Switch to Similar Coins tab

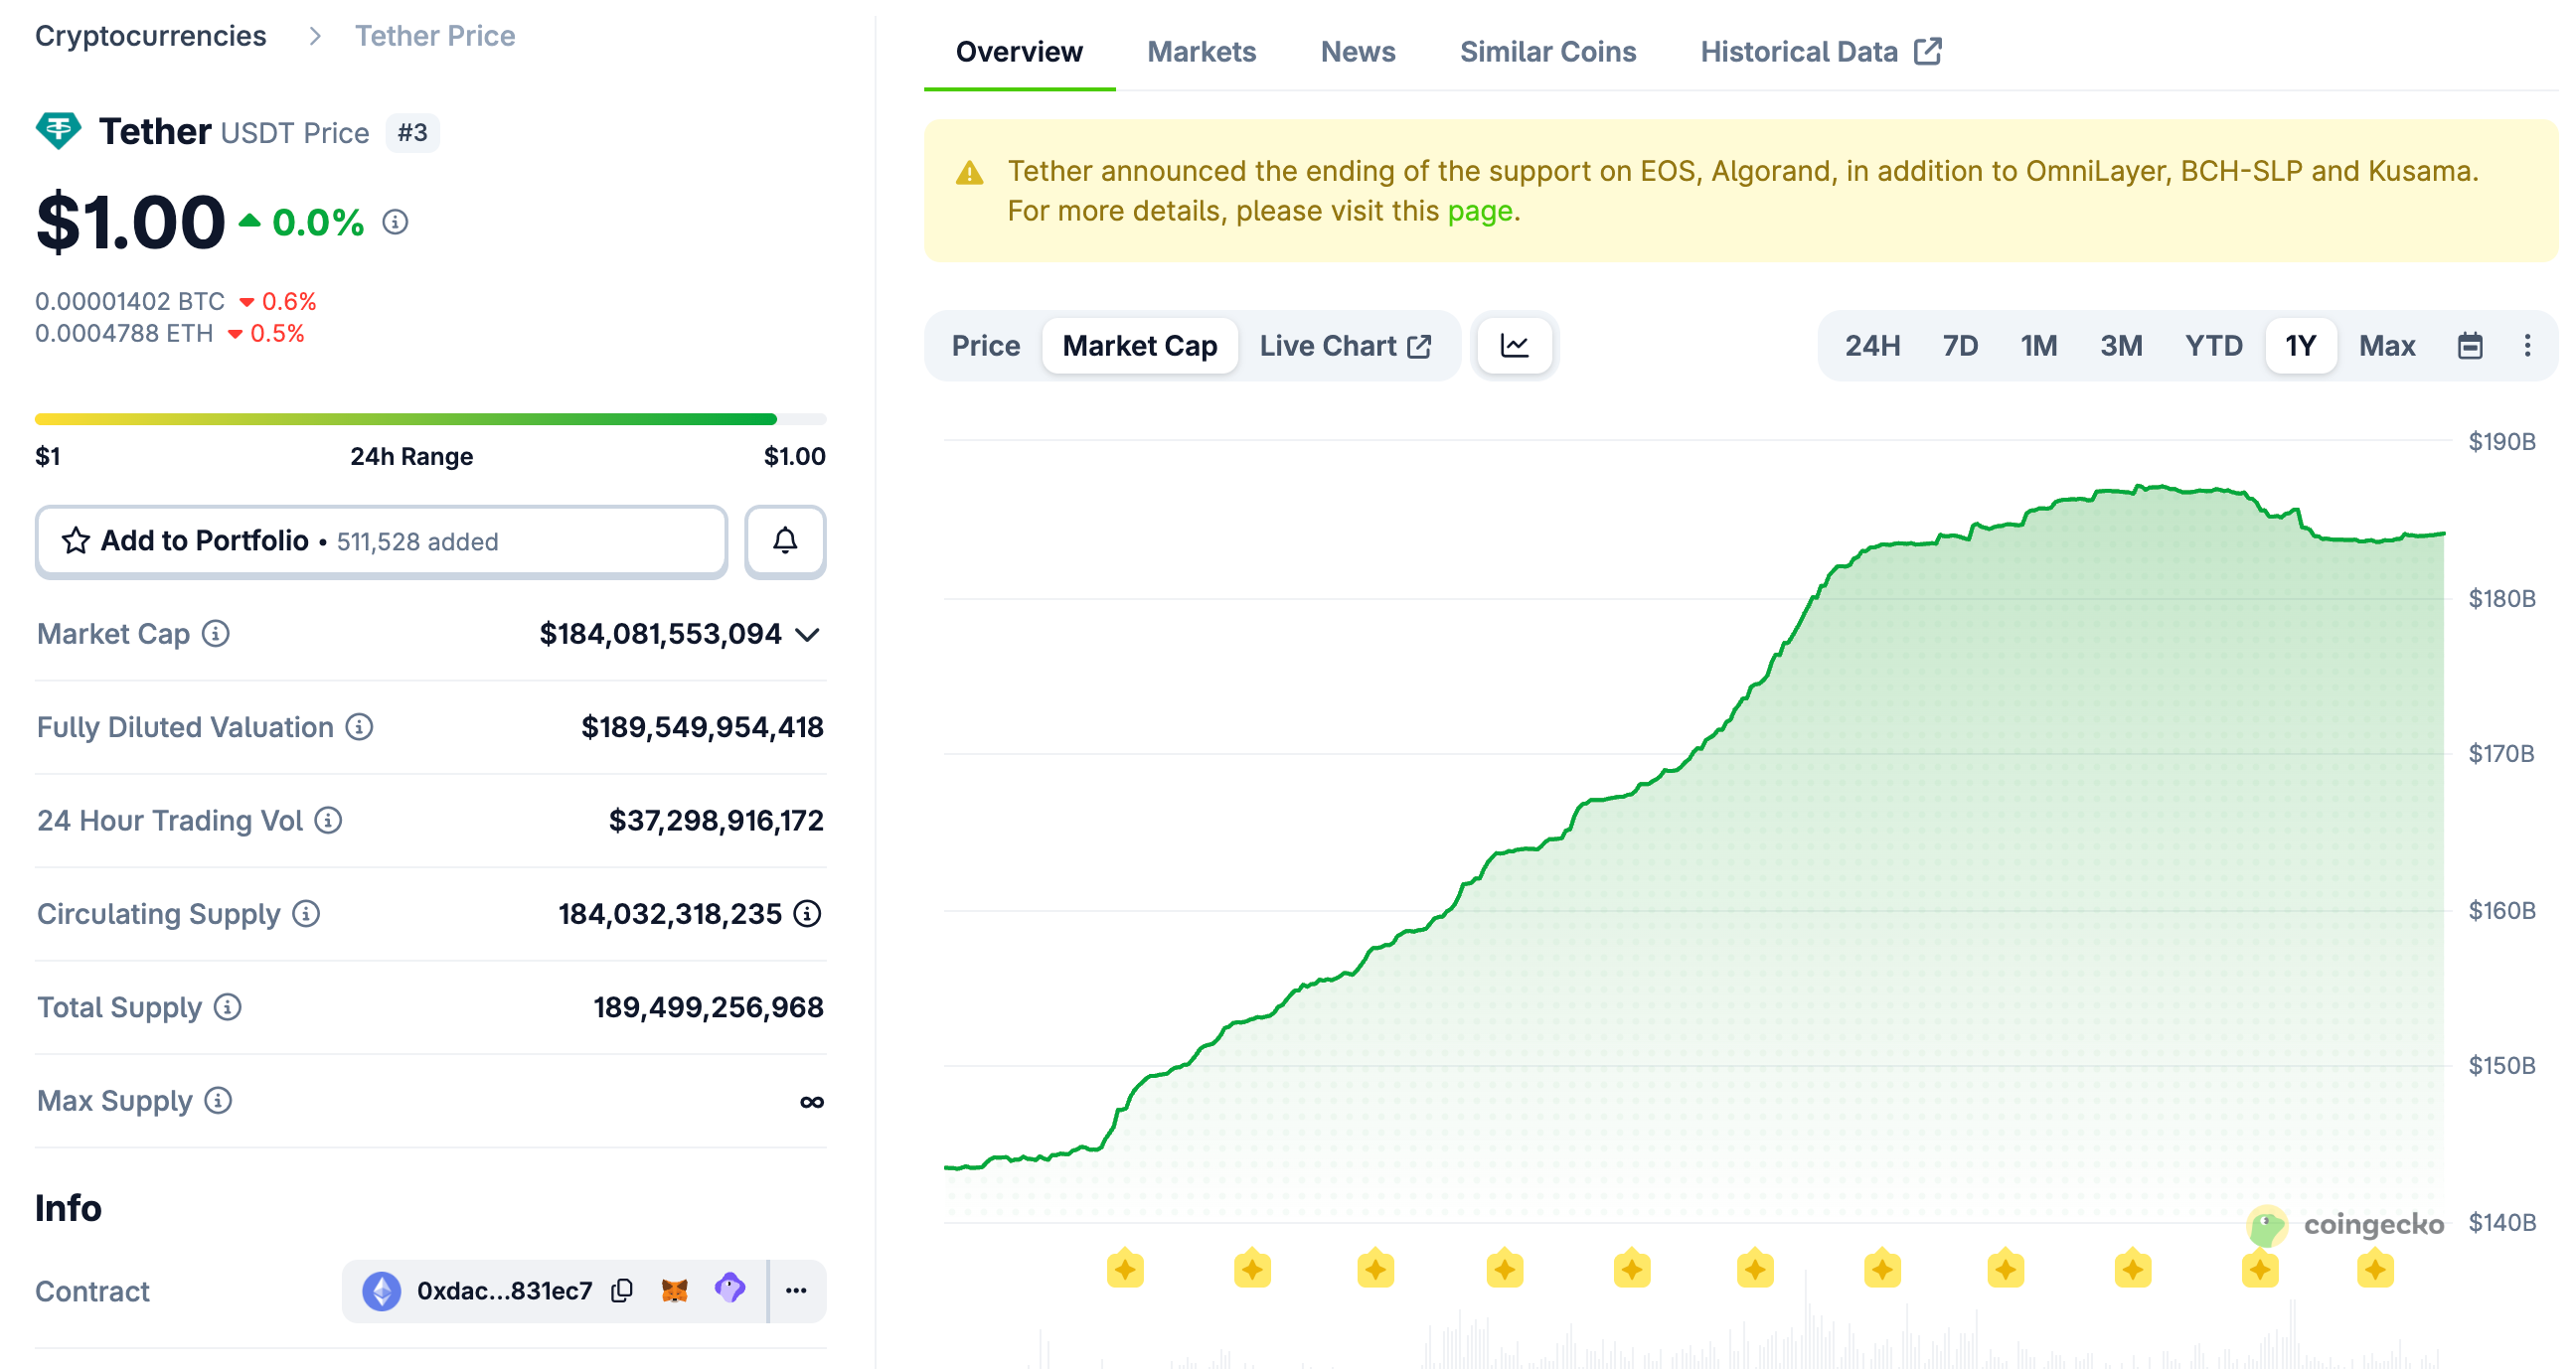(x=1547, y=52)
